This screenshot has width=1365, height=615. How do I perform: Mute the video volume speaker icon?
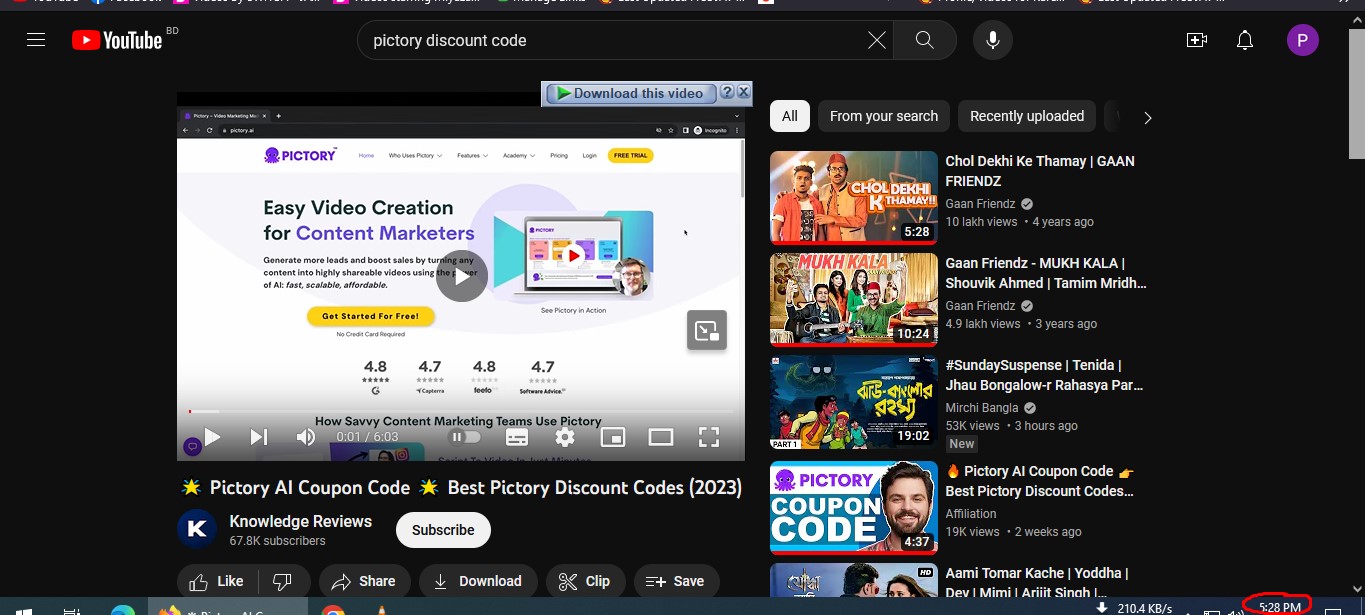(306, 437)
